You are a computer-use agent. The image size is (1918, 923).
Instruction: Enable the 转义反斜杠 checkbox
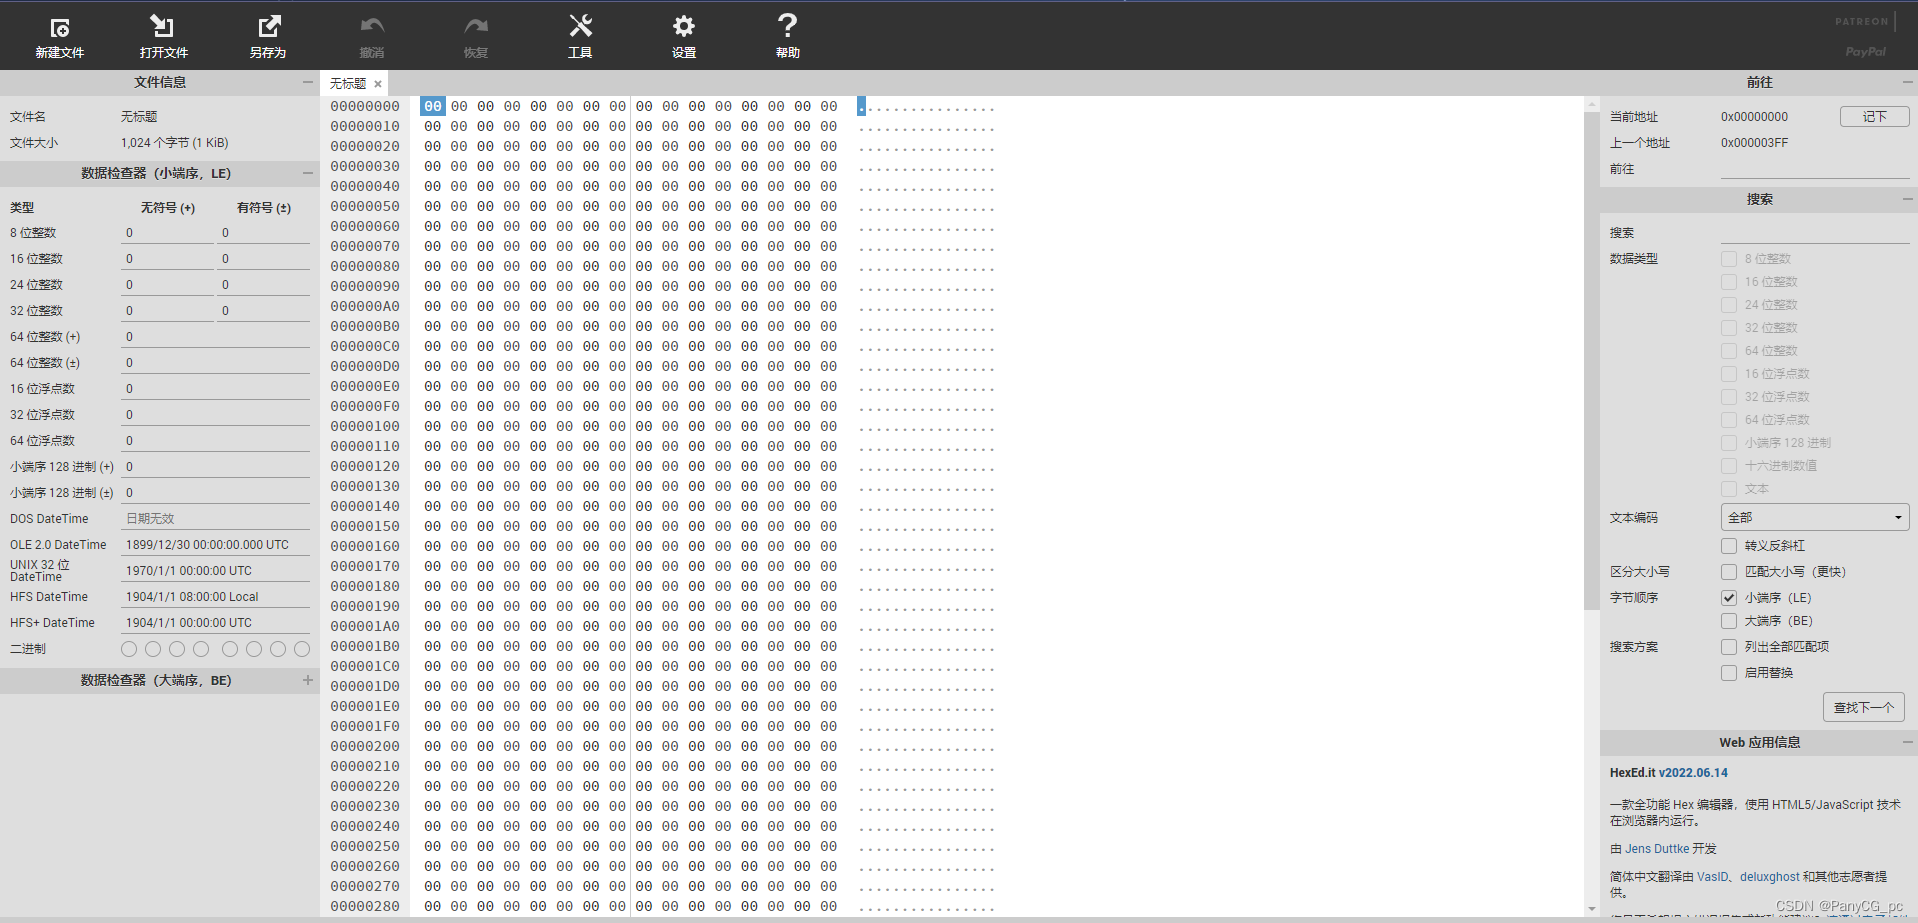pyautogui.click(x=1728, y=546)
